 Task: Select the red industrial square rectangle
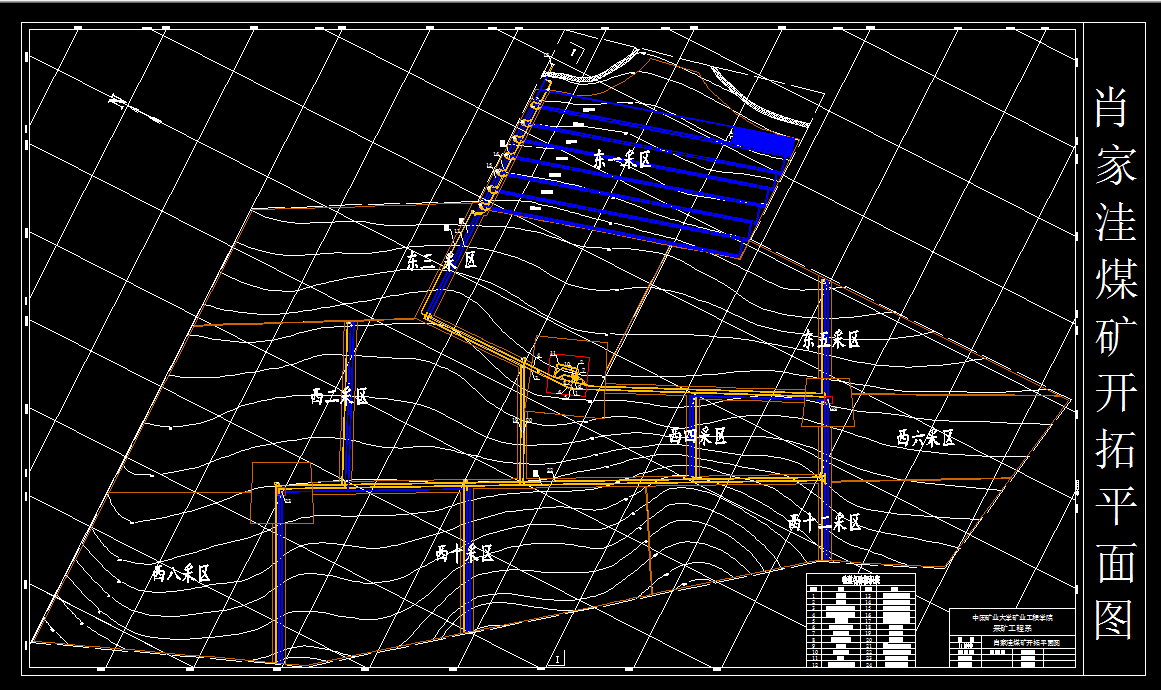tap(569, 375)
